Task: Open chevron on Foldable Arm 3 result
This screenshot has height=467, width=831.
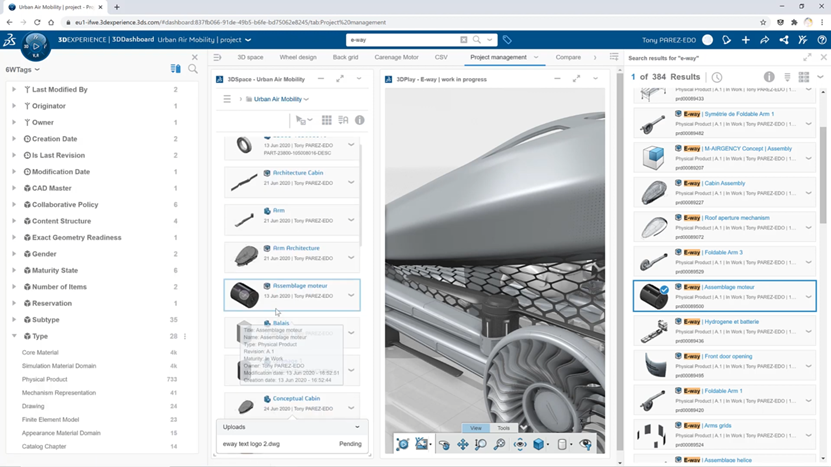Action: pos(809,262)
